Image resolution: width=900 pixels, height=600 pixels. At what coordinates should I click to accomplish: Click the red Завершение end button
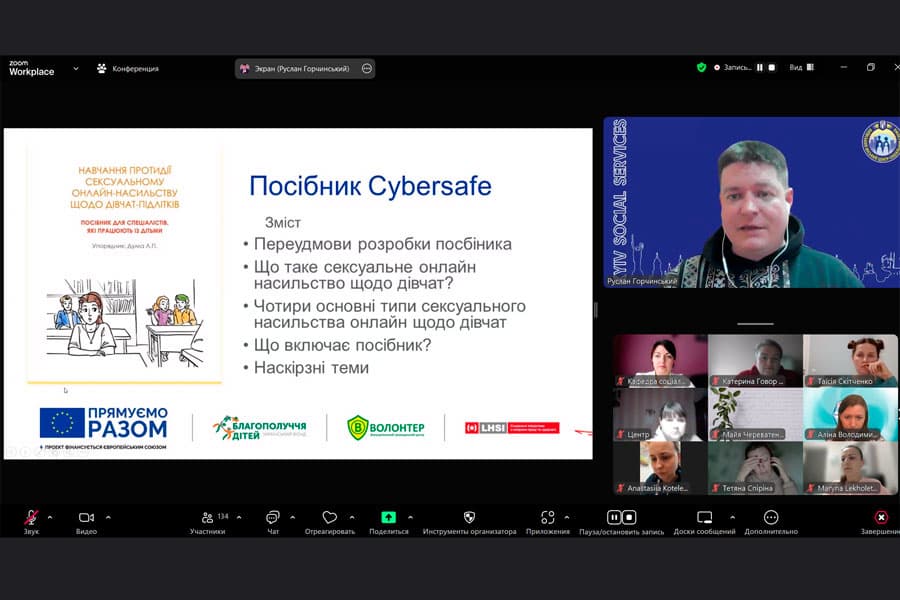point(880,517)
